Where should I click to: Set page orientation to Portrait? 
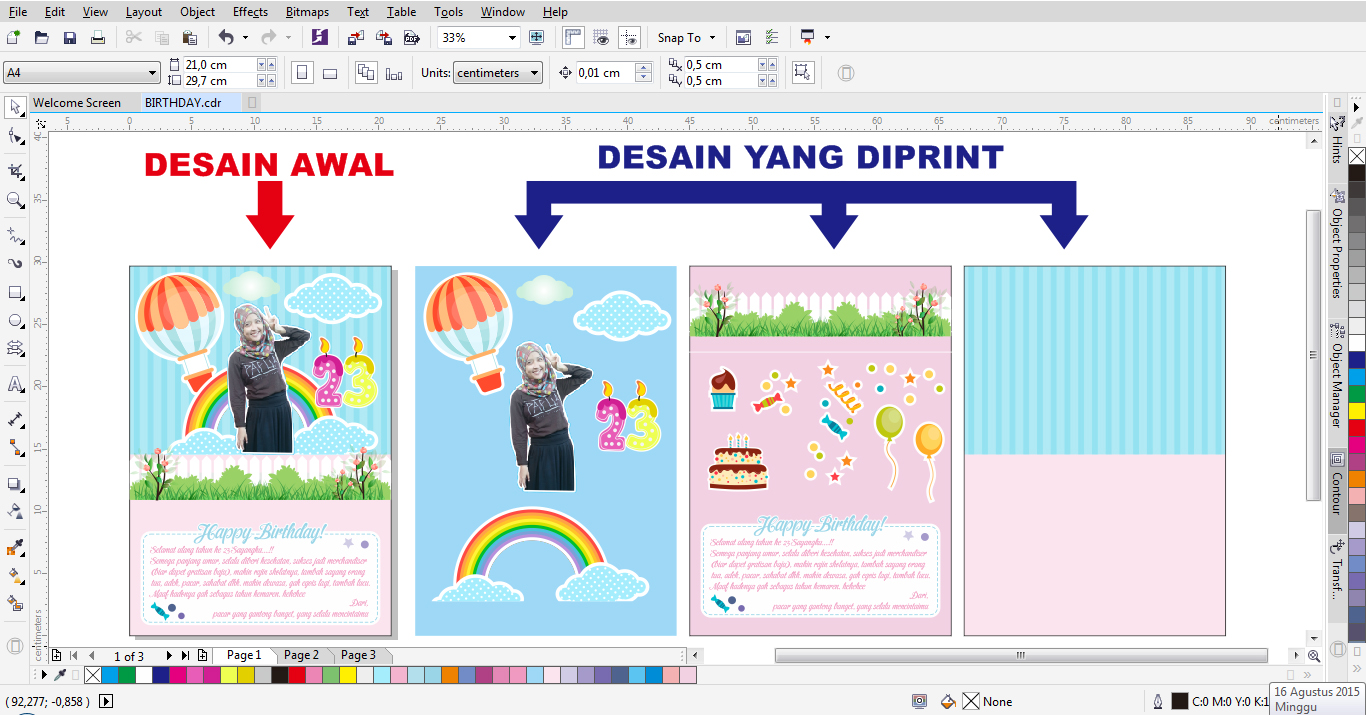pos(302,72)
